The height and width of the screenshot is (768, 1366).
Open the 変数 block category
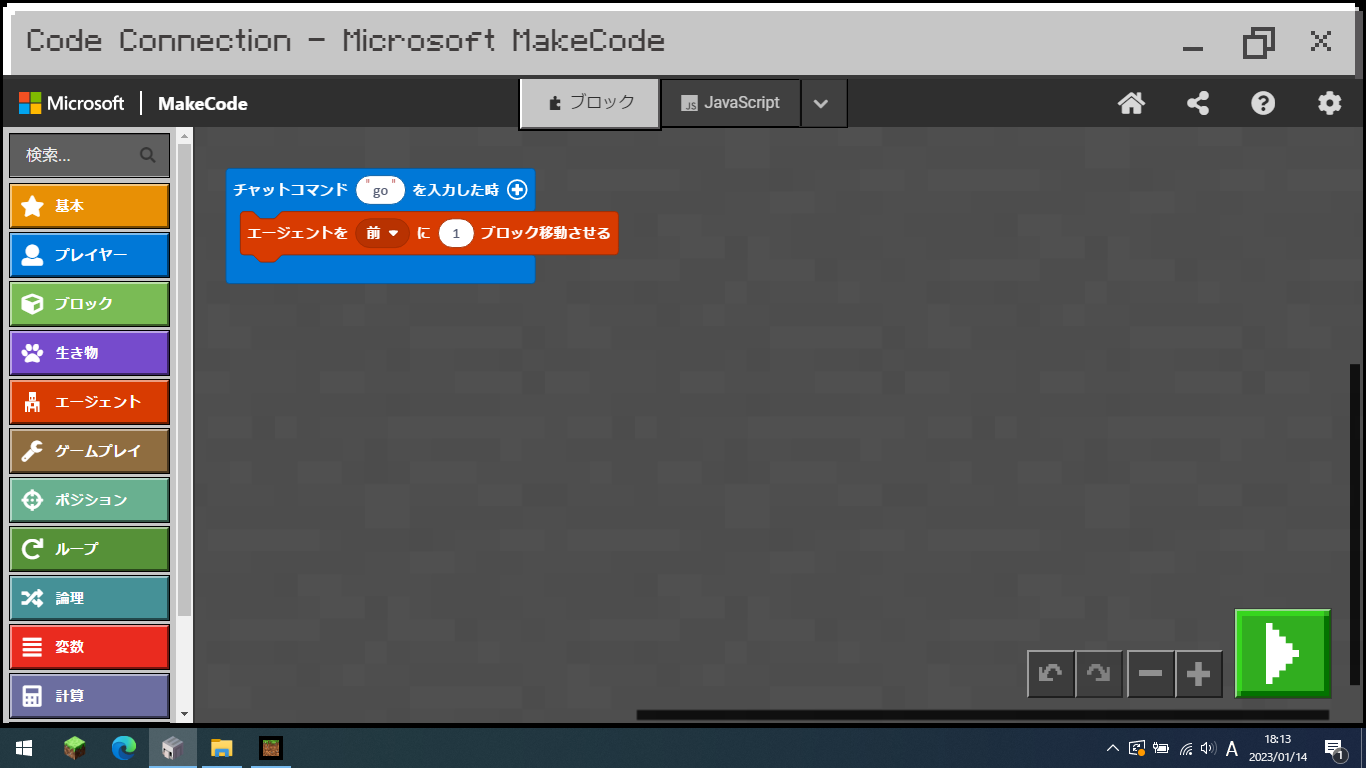pos(89,647)
